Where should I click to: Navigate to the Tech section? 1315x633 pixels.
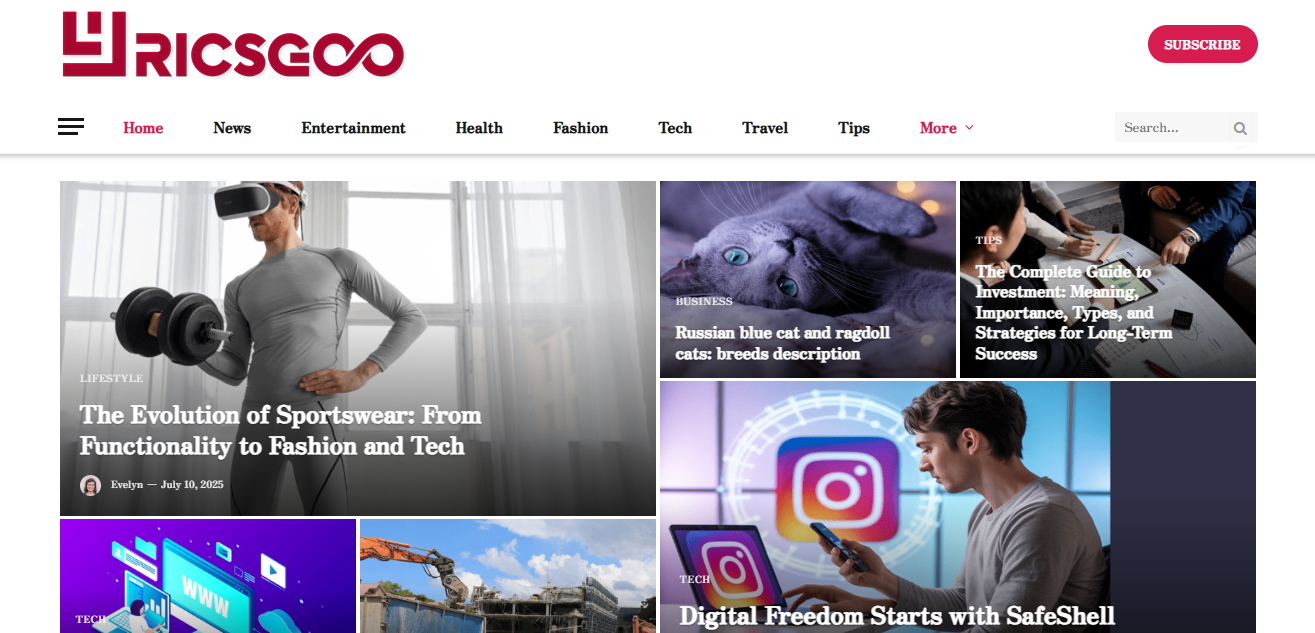(675, 128)
